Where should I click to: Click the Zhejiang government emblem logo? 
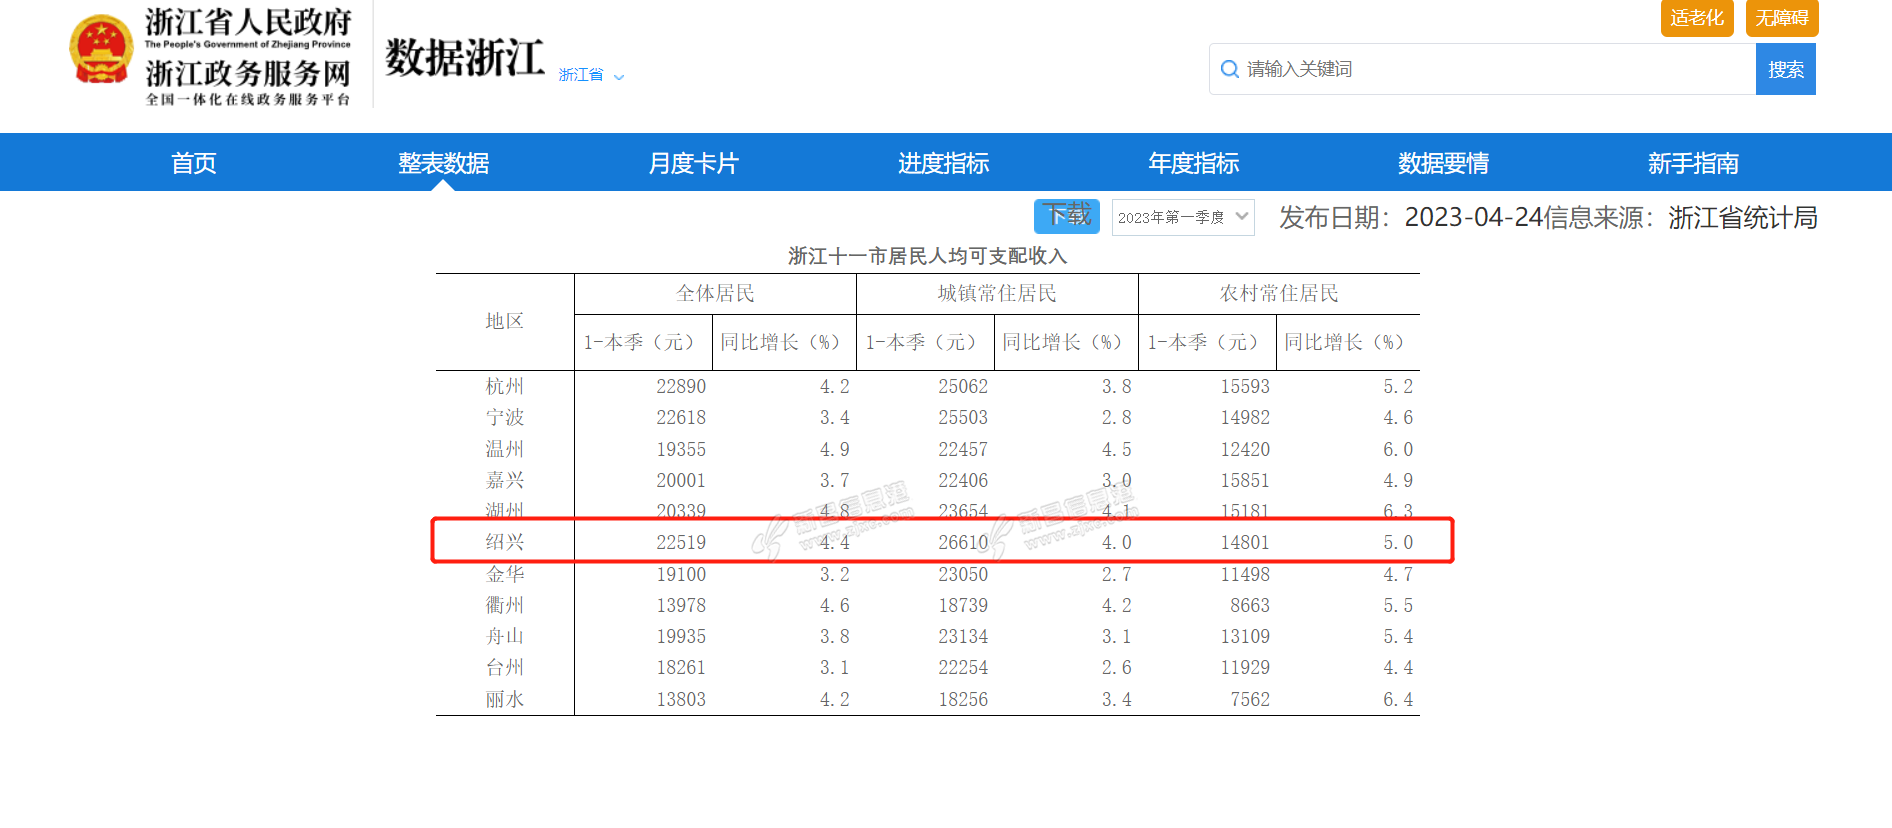[x=101, y=50]
